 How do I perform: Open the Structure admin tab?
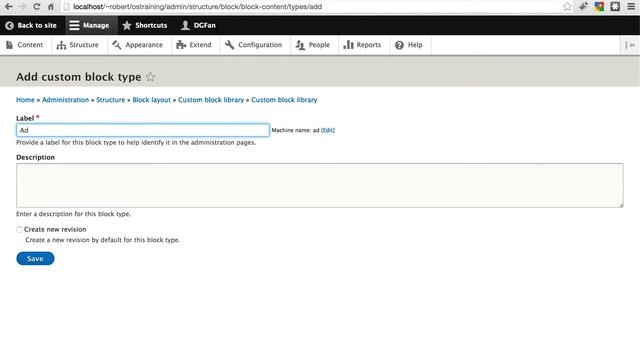(78, 45)
